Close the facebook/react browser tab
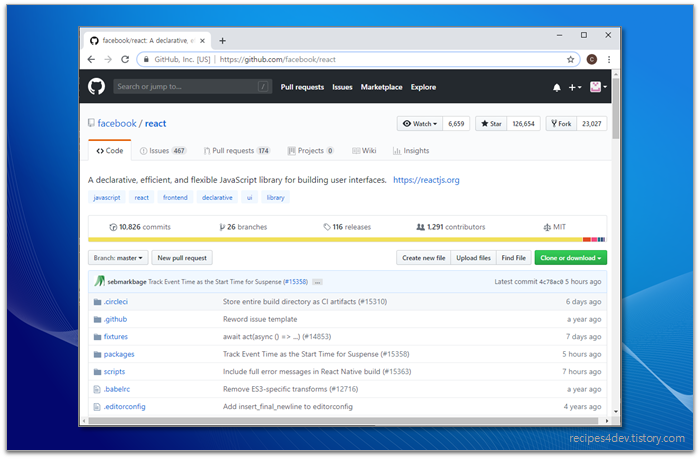The image size is (700, 460). pyautogui.click(x=202, y=41)
